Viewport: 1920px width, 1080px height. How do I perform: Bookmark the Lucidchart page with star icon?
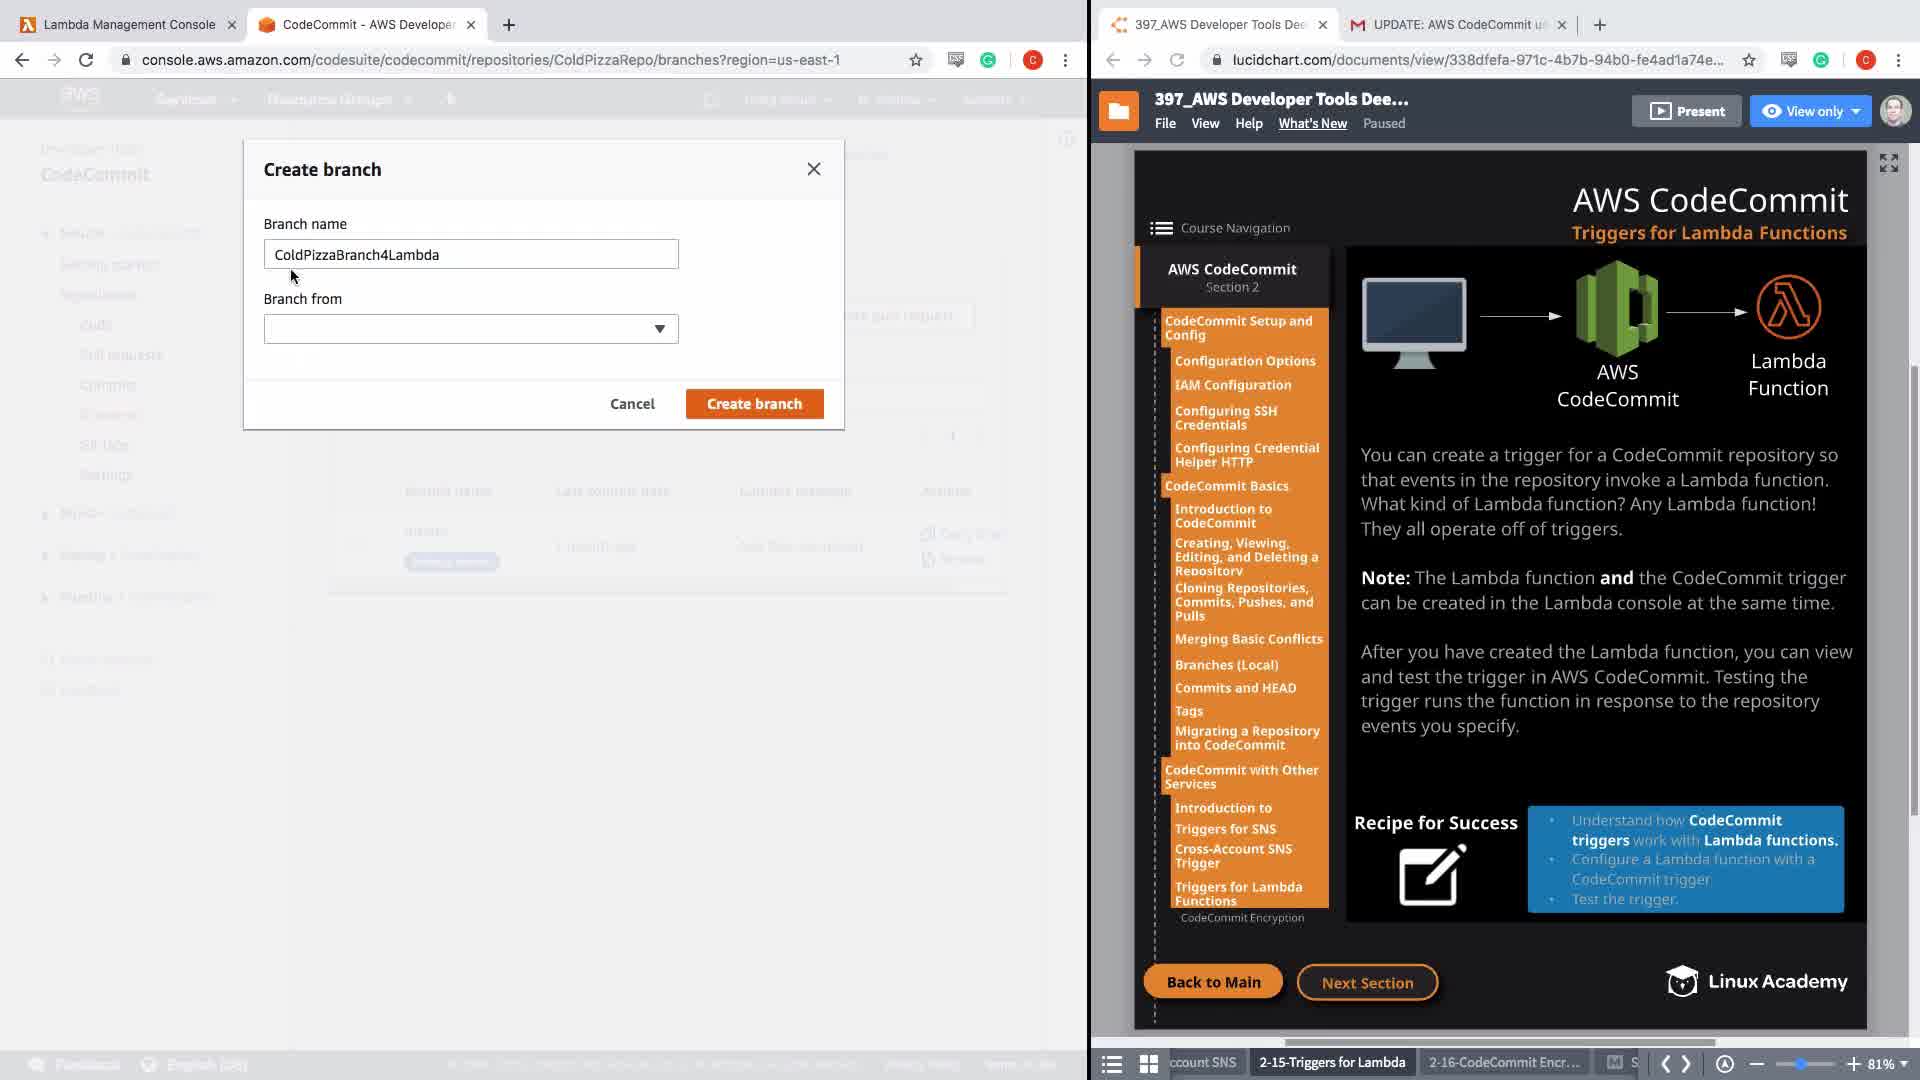click(x=1748, y=60)
